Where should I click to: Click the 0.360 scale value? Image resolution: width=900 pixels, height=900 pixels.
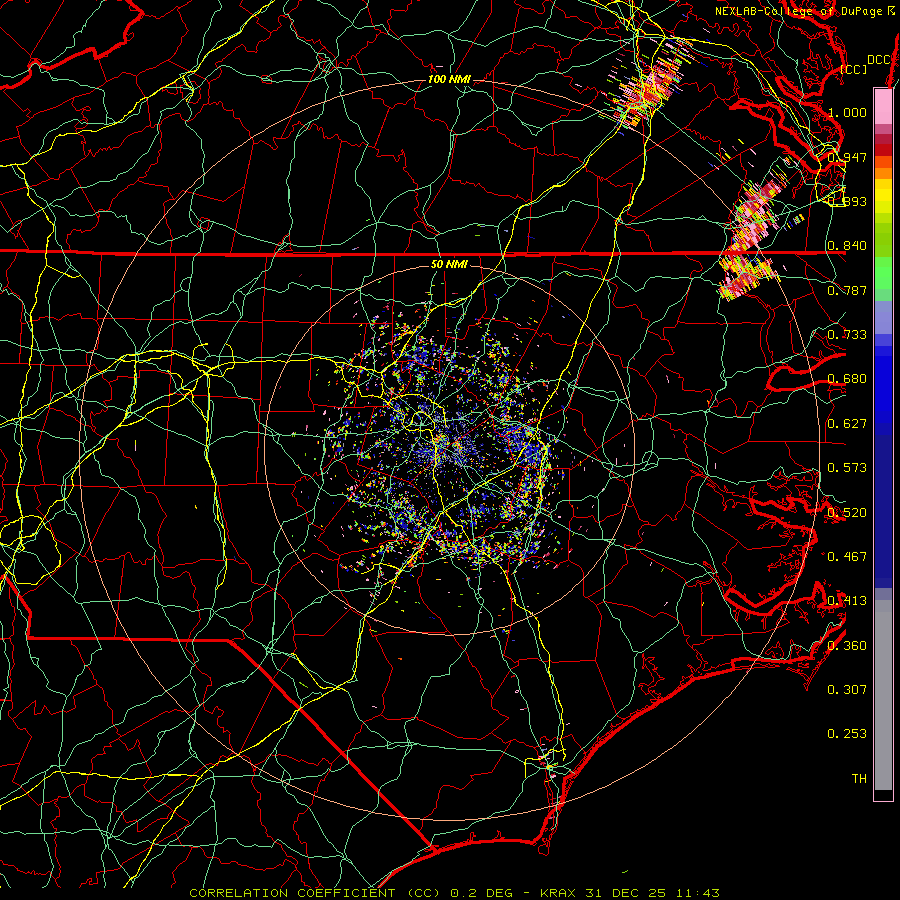847,646
